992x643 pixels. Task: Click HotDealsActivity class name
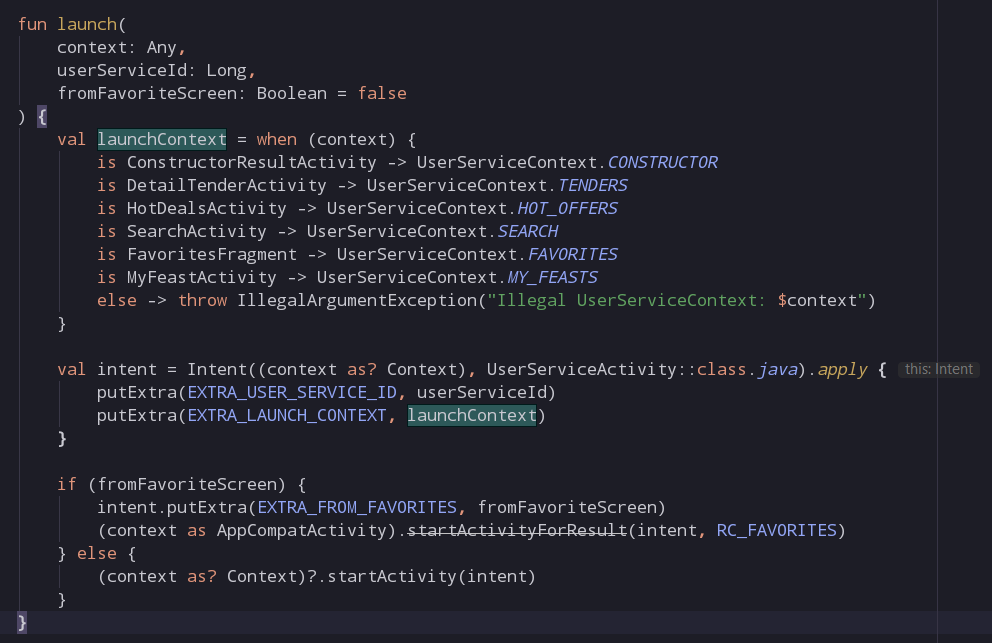pyautogui.click(x=206, y=208)
